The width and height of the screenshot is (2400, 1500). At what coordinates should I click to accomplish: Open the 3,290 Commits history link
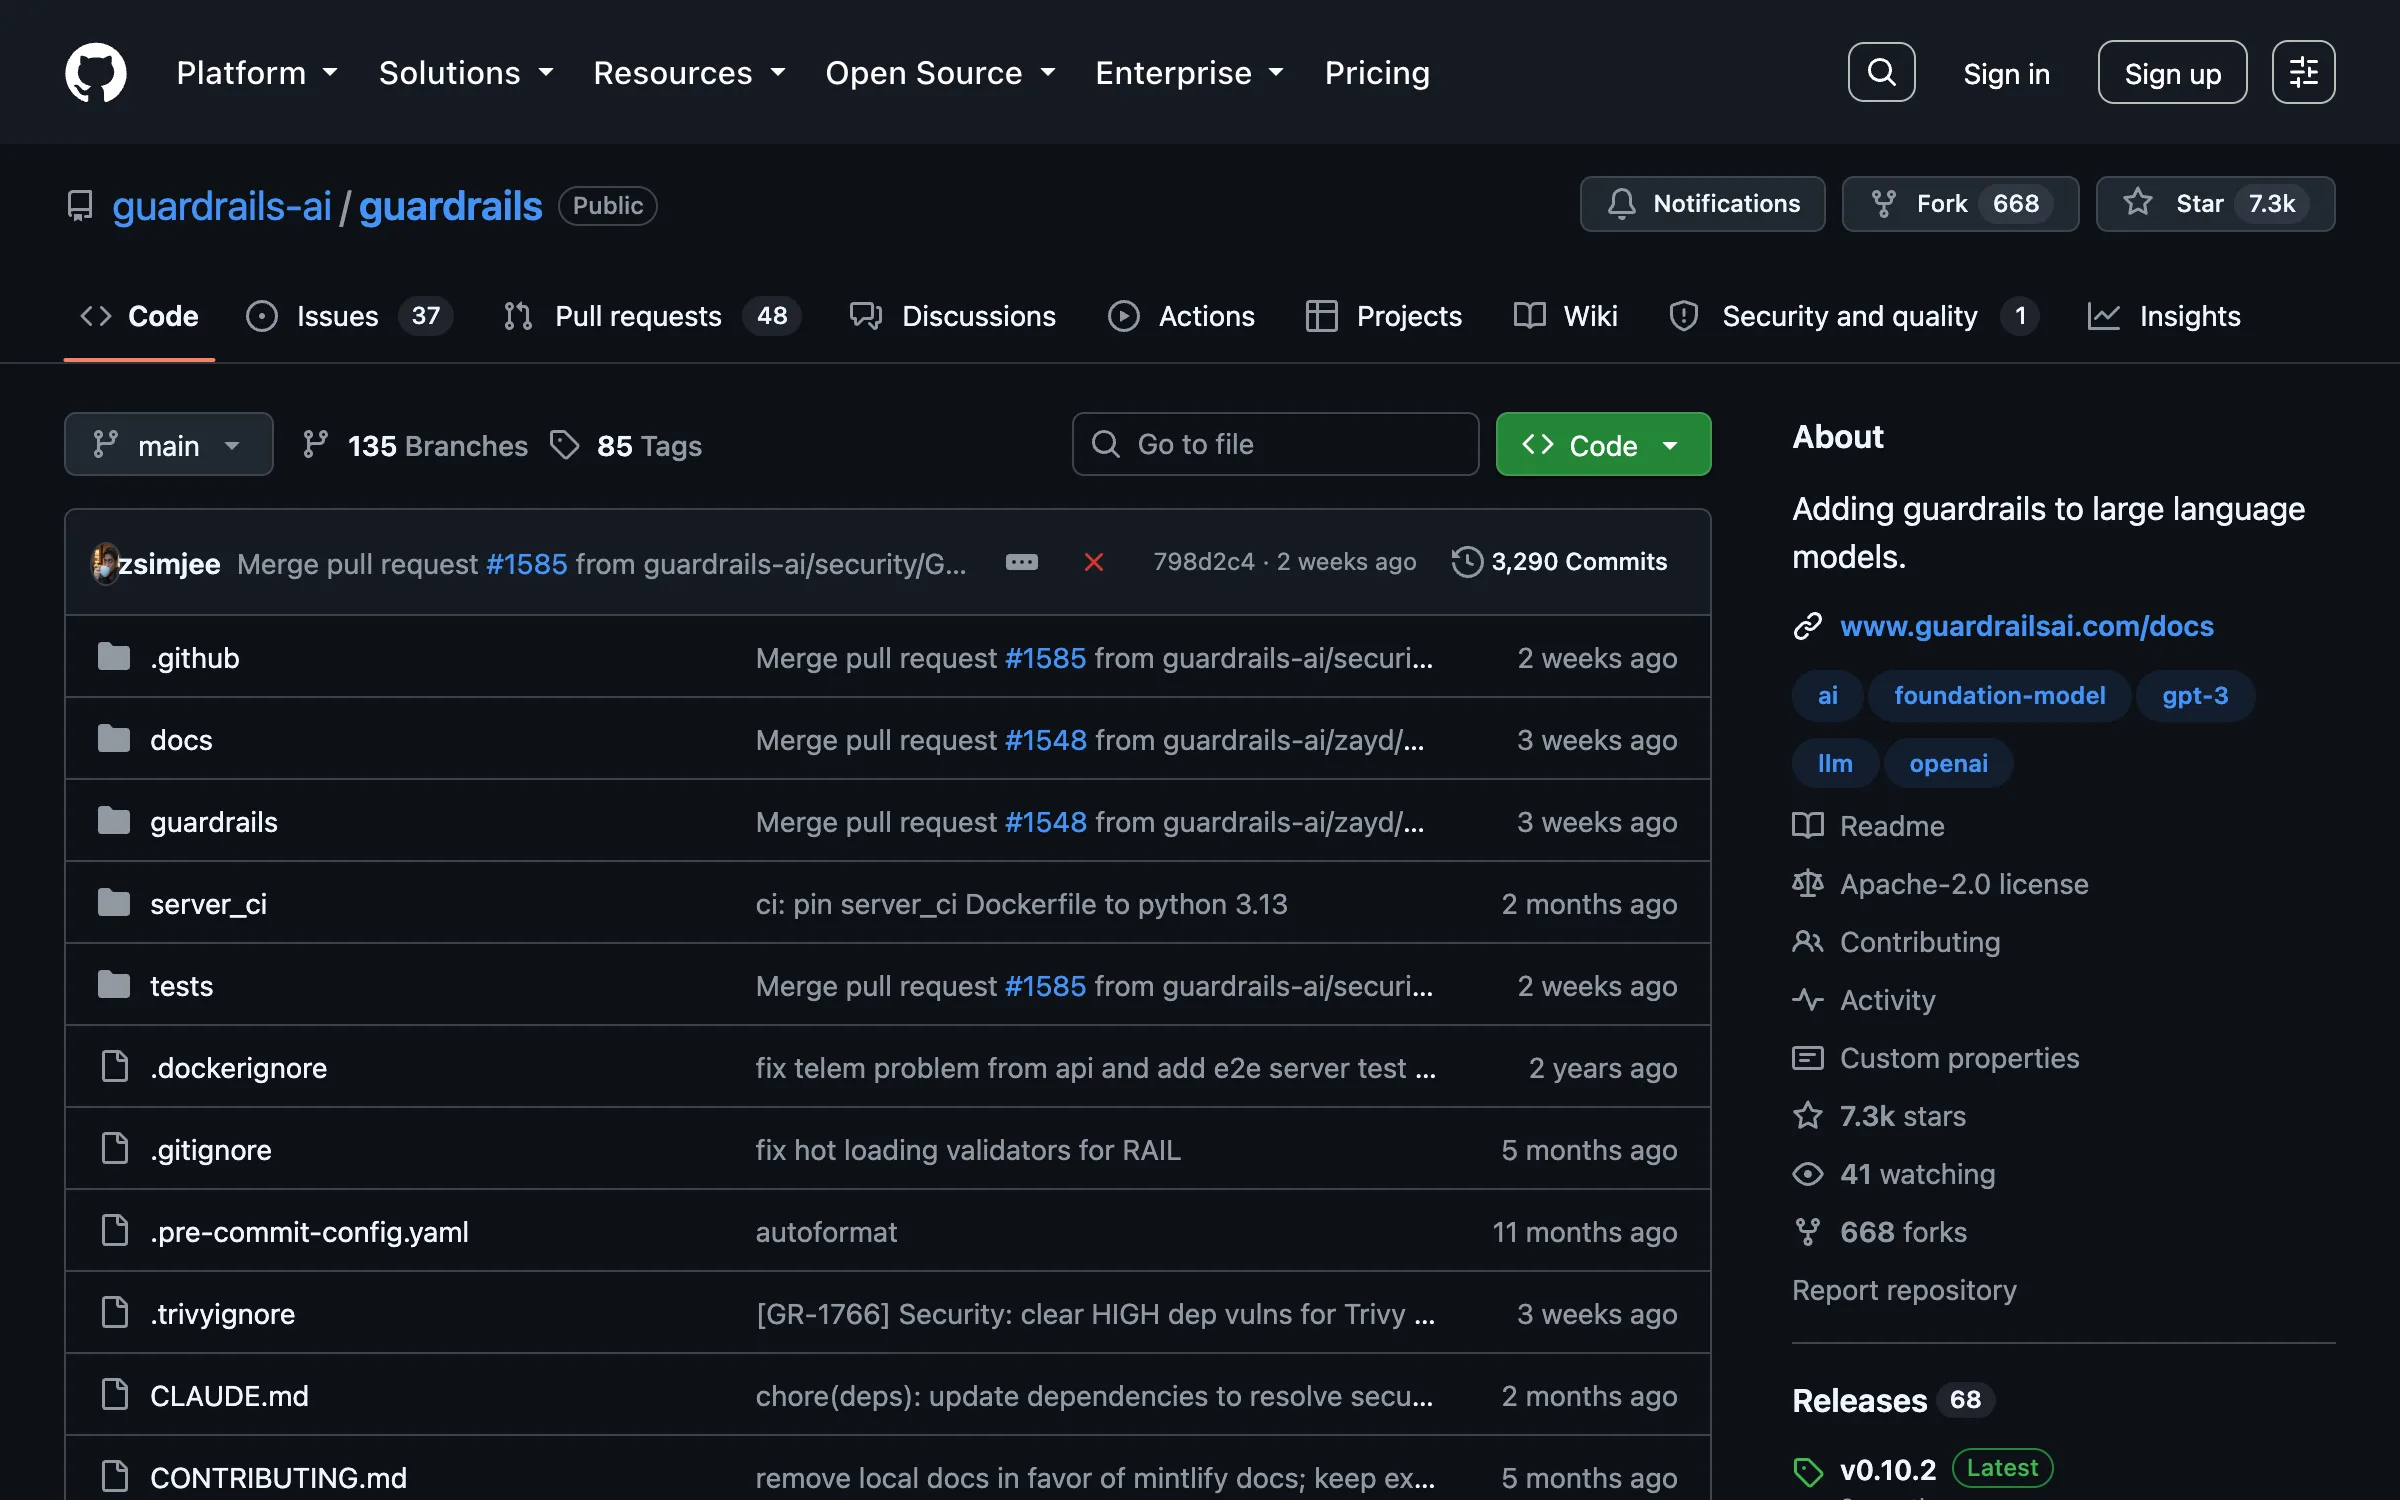[1559, 562]
